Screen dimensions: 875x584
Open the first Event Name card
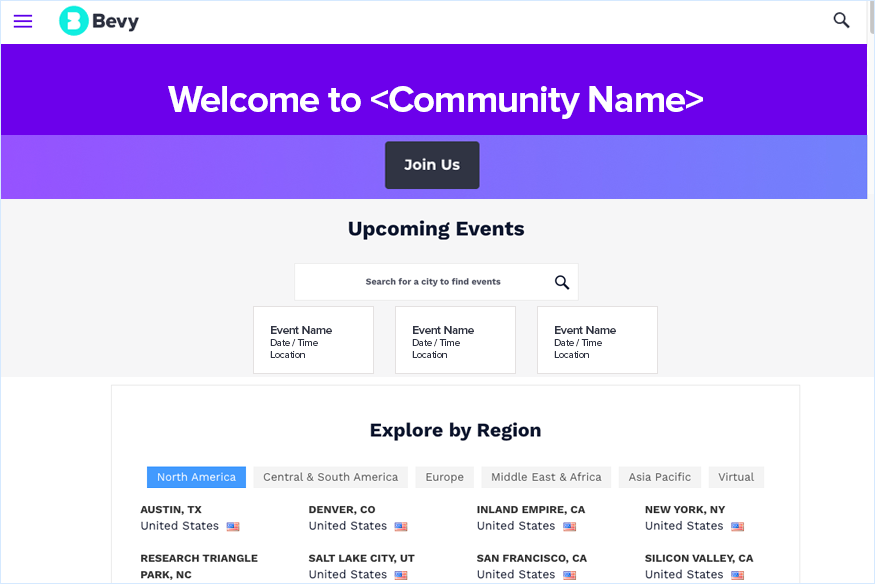tap(313, 340)
